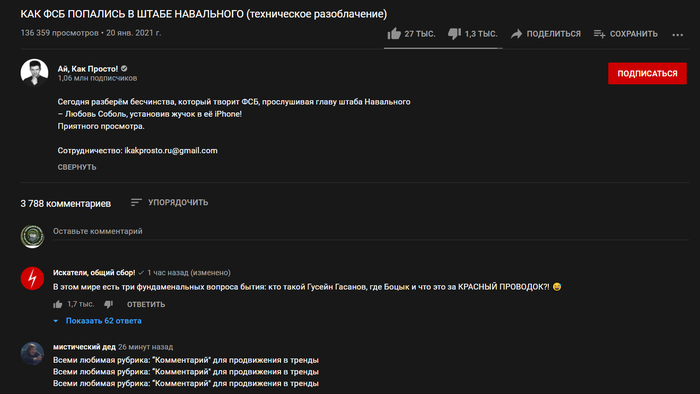
Task: Open the УПОРЯДОЧИТЬ sort comments menu
Action: tap(169, 203)
